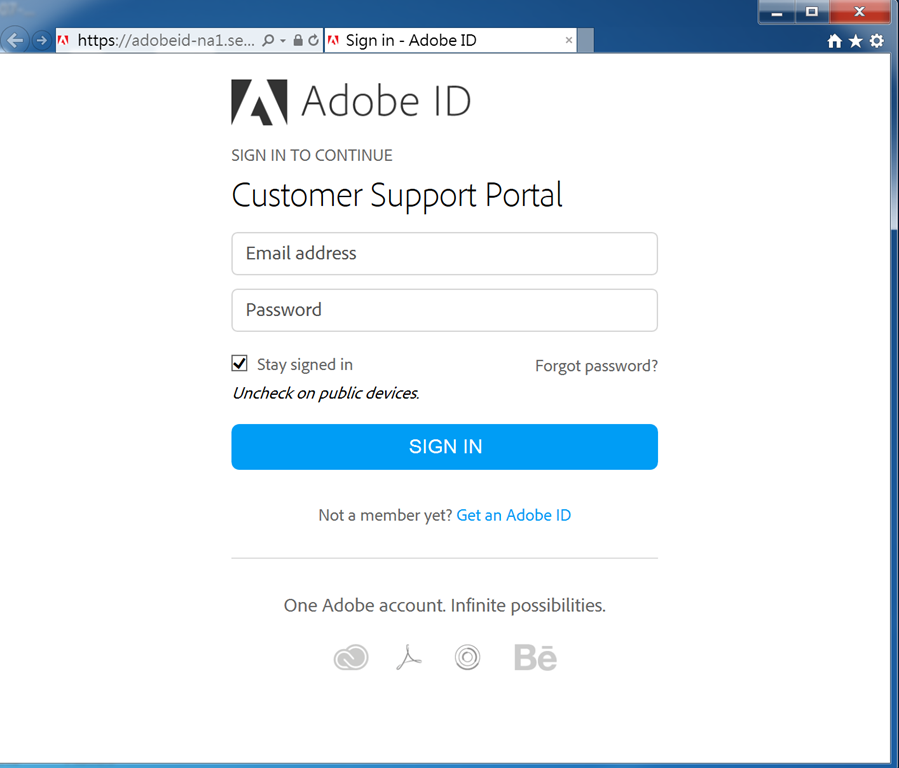Follow the Get an Adobe ID link
The image size is (899, 768).
click(514, 515)
